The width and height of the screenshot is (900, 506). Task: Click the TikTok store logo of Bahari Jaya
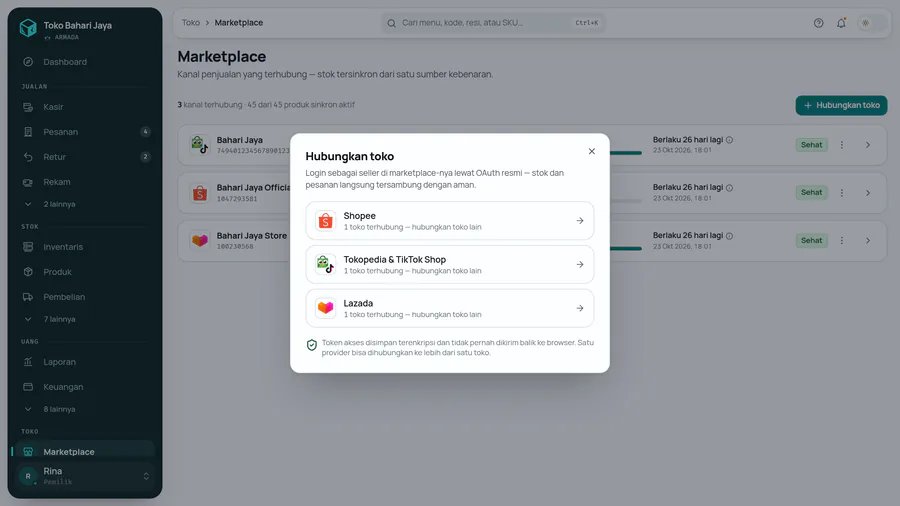[200, 145]
